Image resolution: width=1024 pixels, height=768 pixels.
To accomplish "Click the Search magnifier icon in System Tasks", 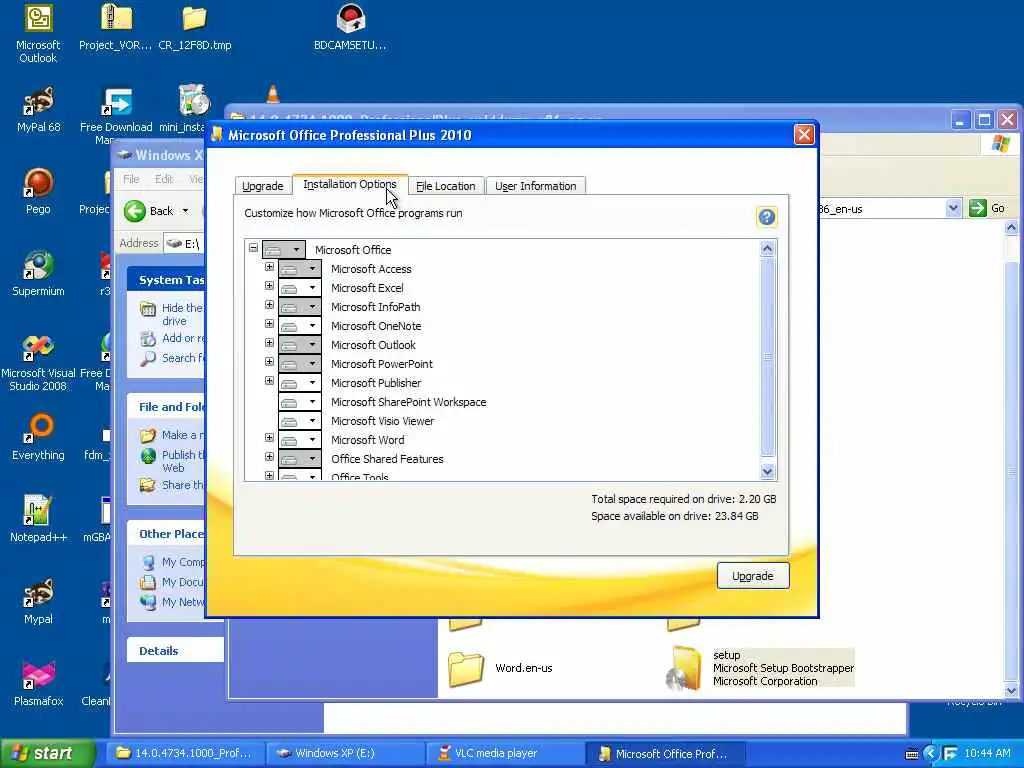I will (148, 359).
